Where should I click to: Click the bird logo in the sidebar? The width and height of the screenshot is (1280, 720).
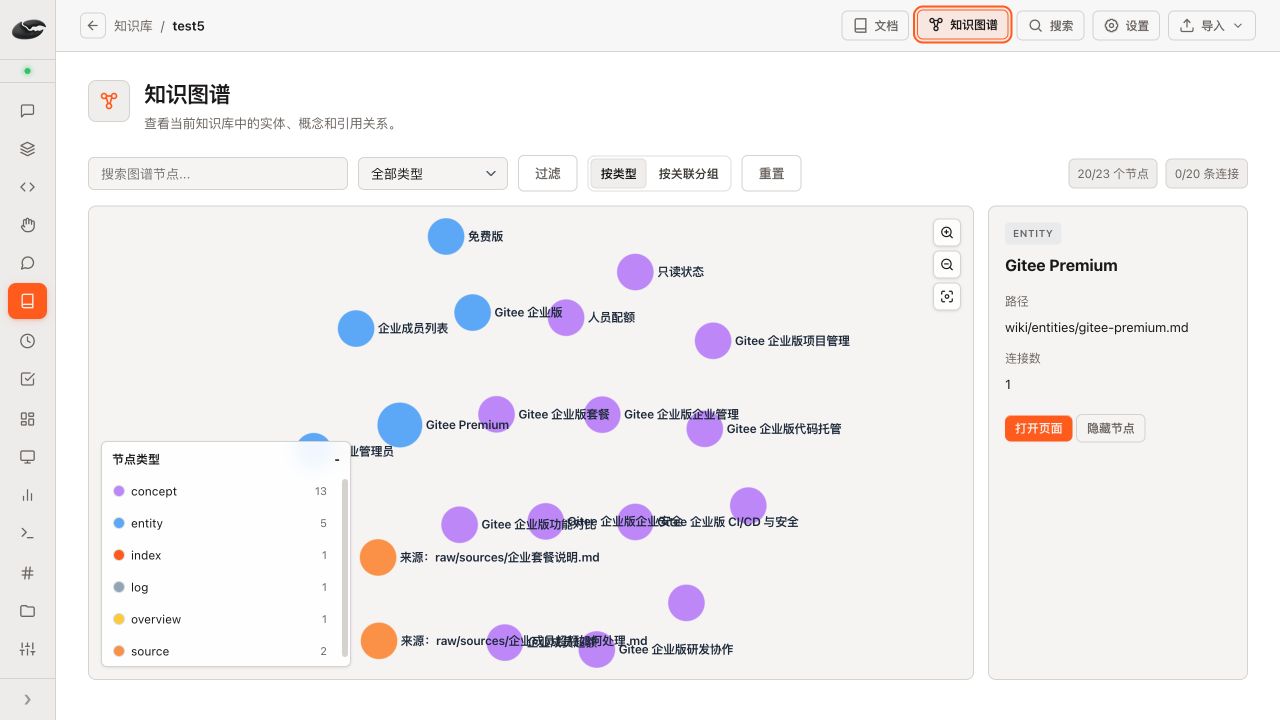coord(28,29)
